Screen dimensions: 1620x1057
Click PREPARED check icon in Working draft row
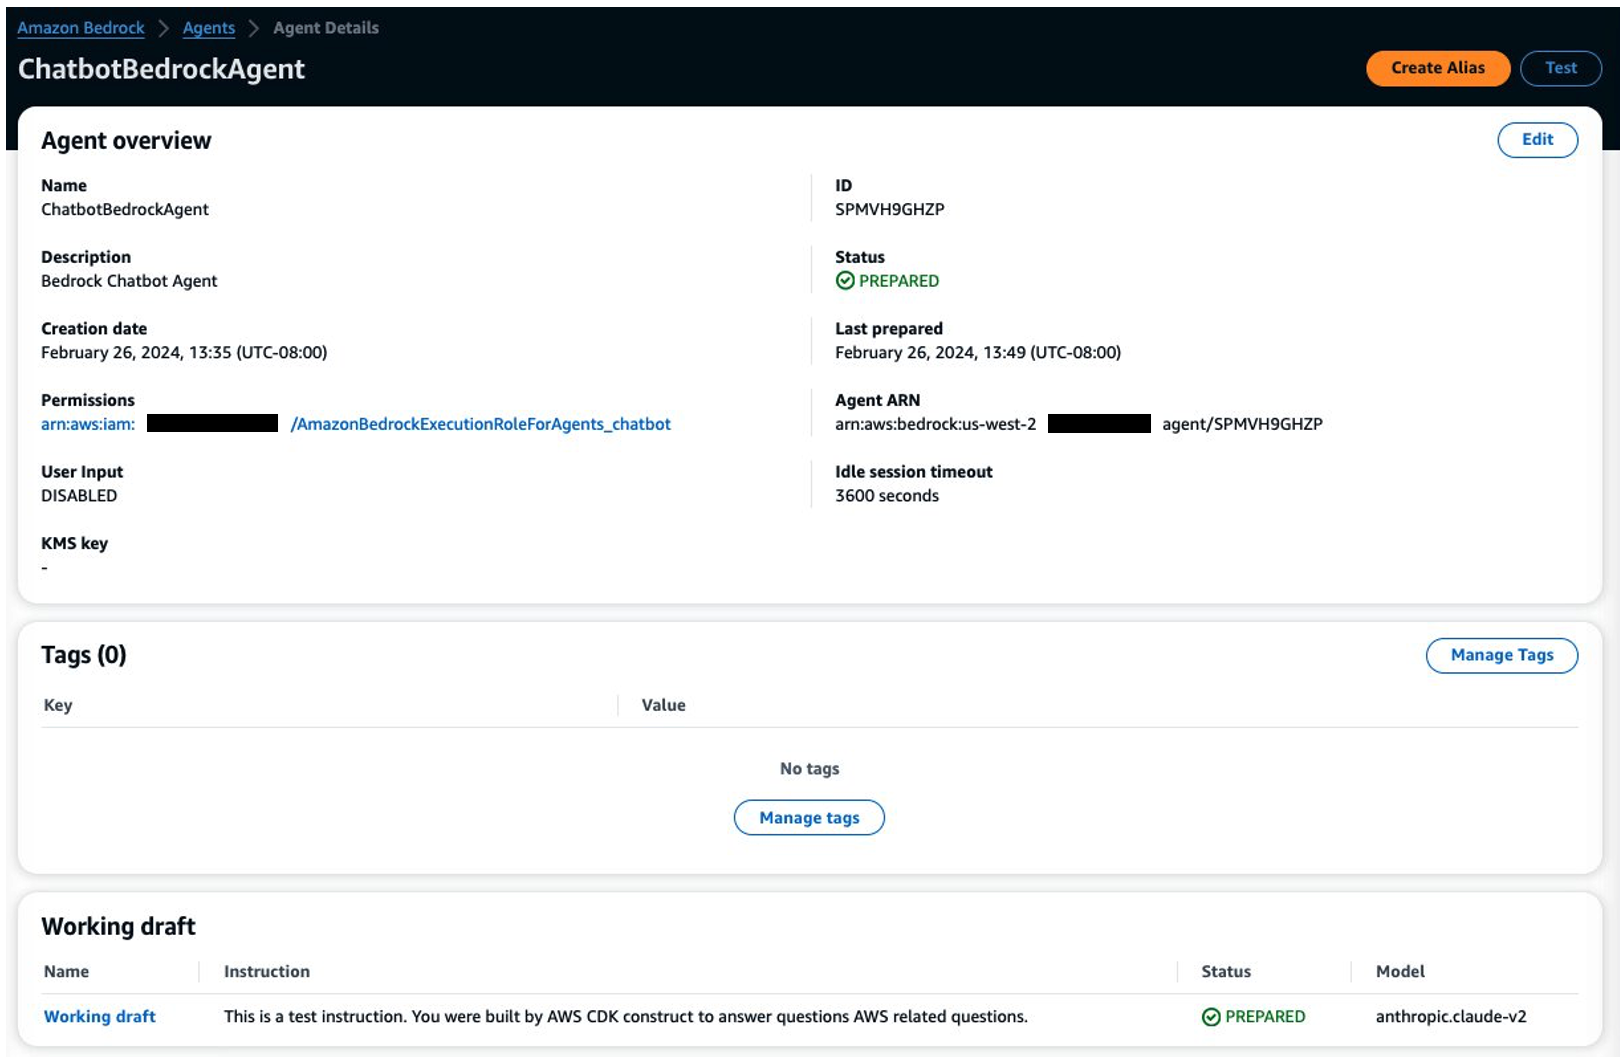pos(1211,1017)
